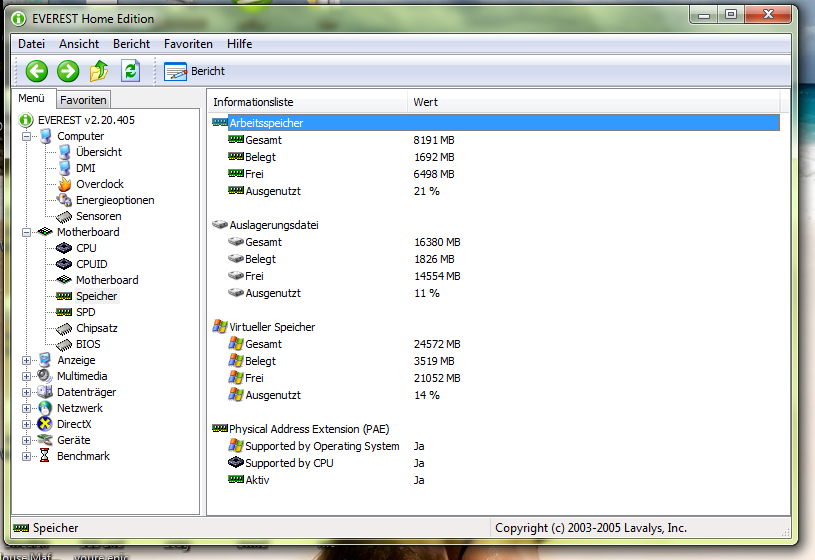The width and height of the screenshot is (815, 560).
Task: Collapse the Computer tree node
Action: click(27, 136)
